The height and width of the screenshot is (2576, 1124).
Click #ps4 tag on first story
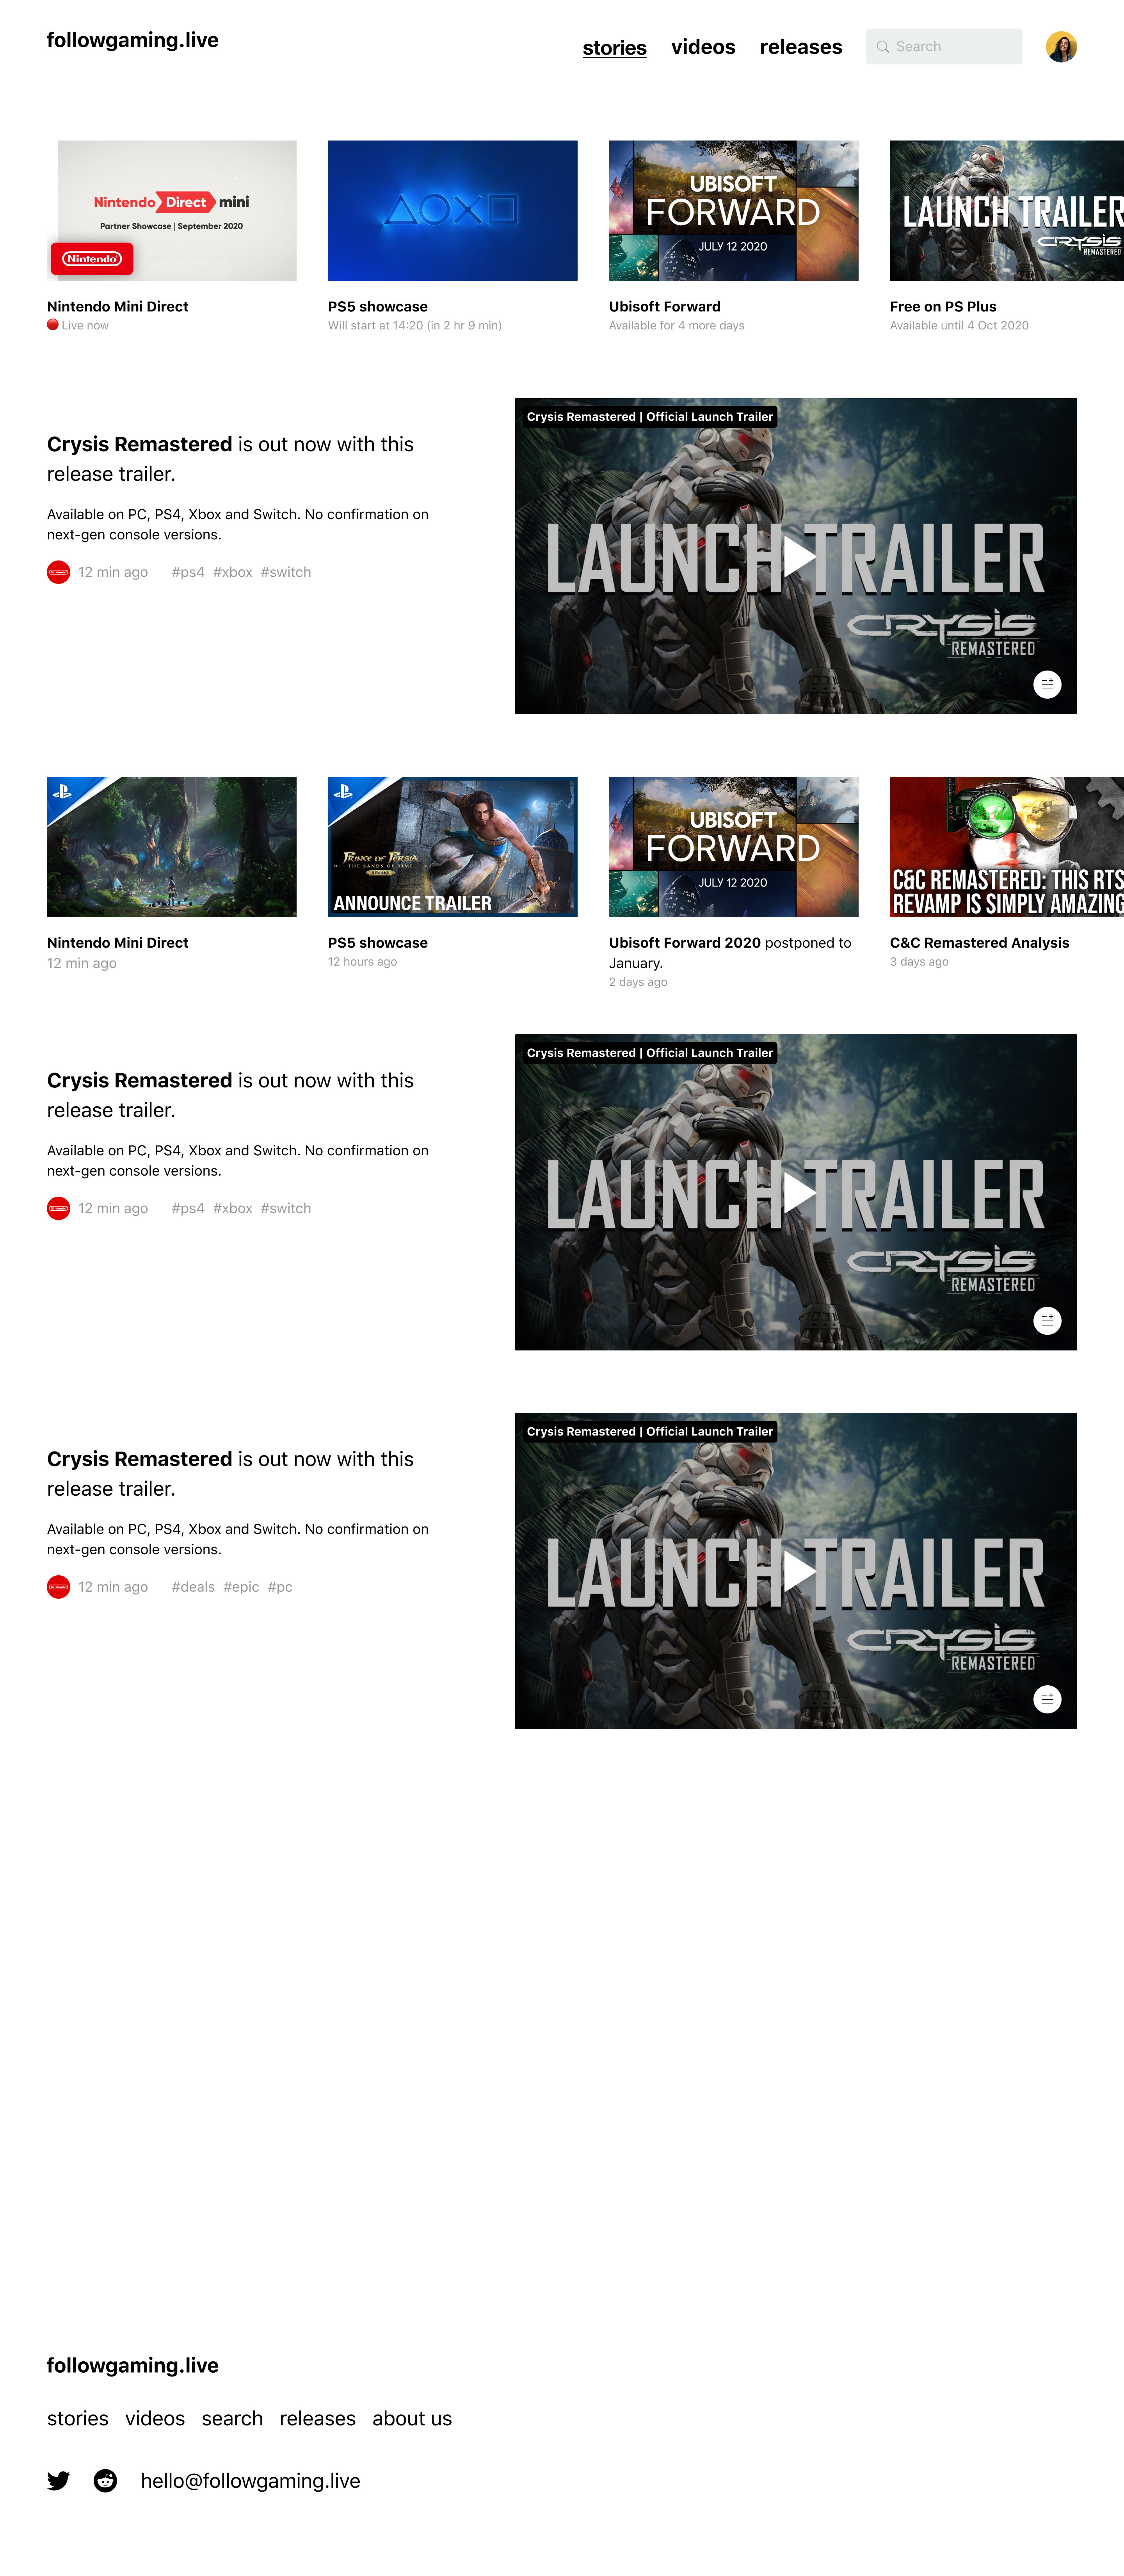[188, 572]
